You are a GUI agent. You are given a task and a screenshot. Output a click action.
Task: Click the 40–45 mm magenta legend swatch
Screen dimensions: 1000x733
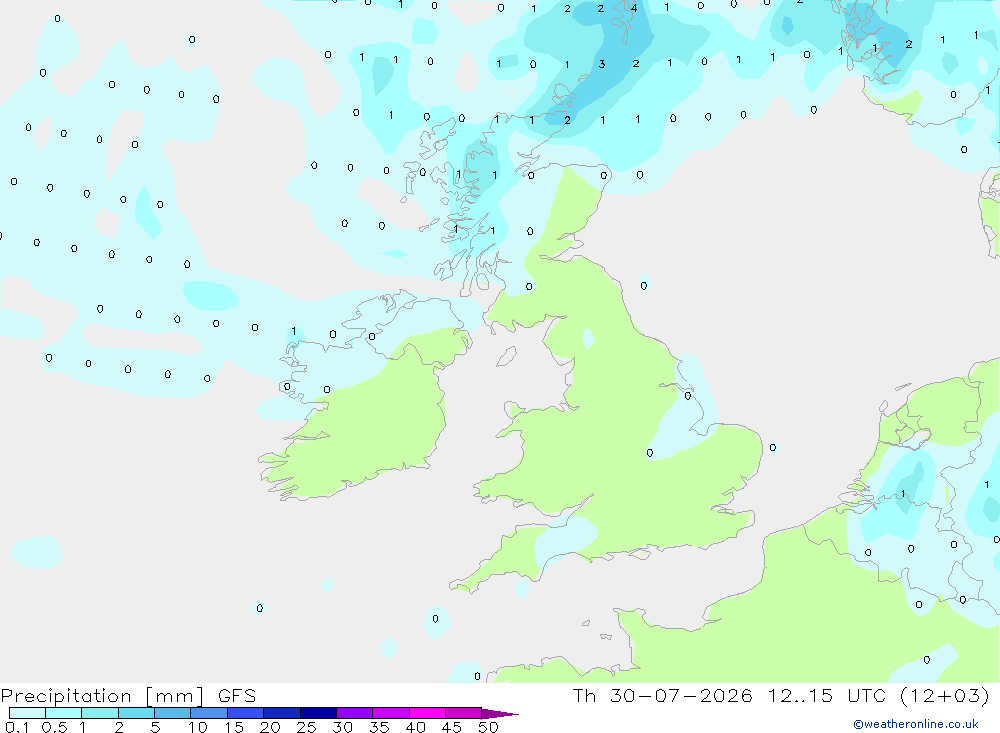click(x=427, y=713)
